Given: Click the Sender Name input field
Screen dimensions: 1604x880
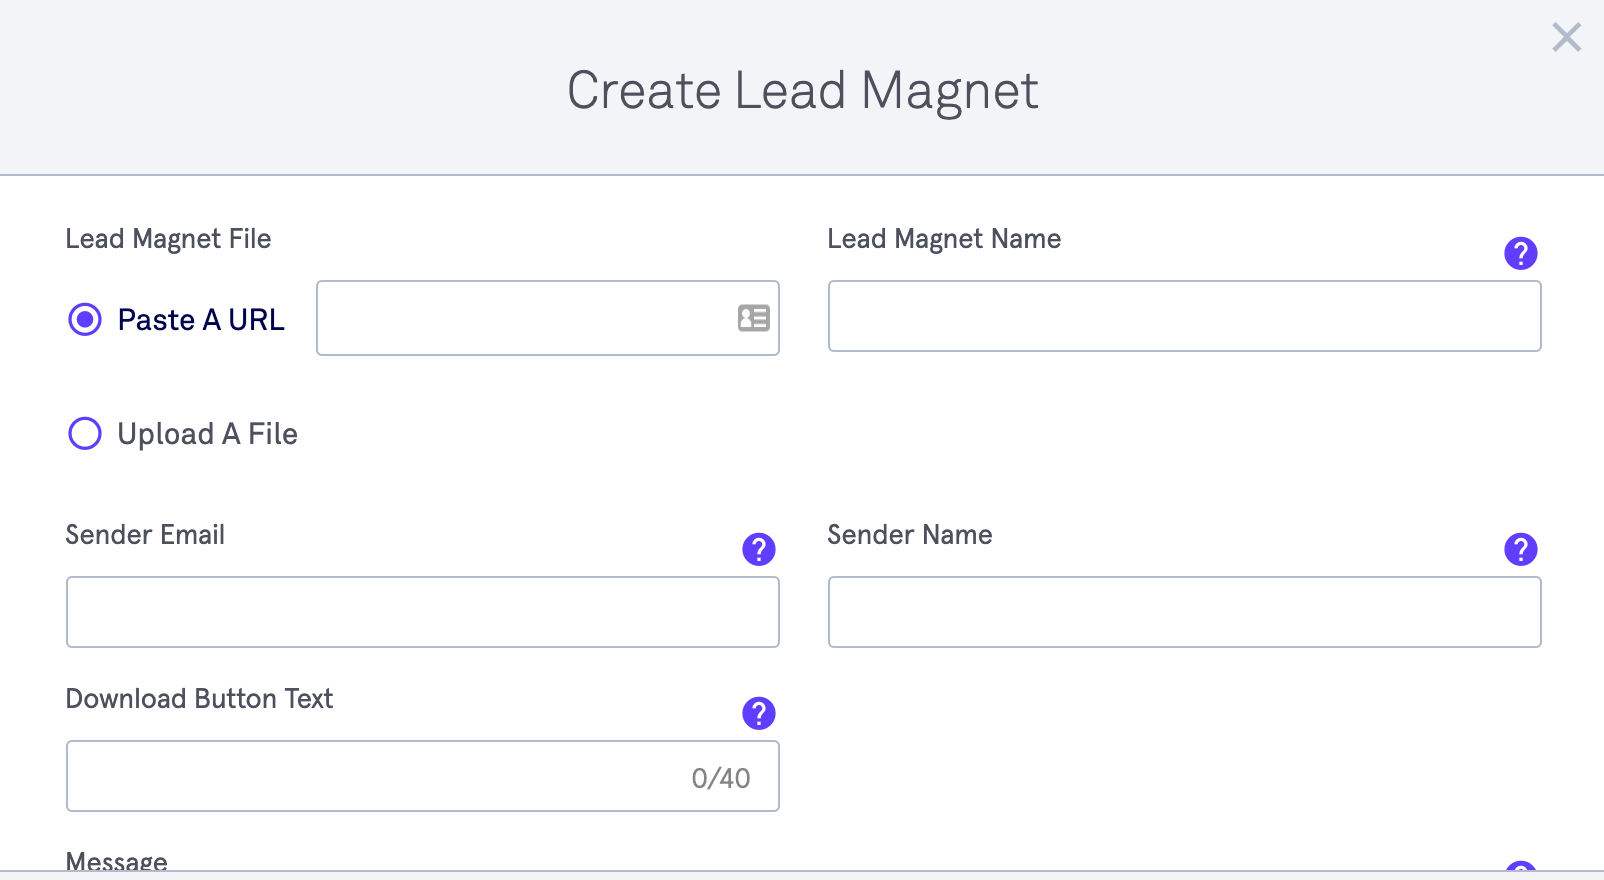Looking at the screenshot, I should coord(1184,612).
